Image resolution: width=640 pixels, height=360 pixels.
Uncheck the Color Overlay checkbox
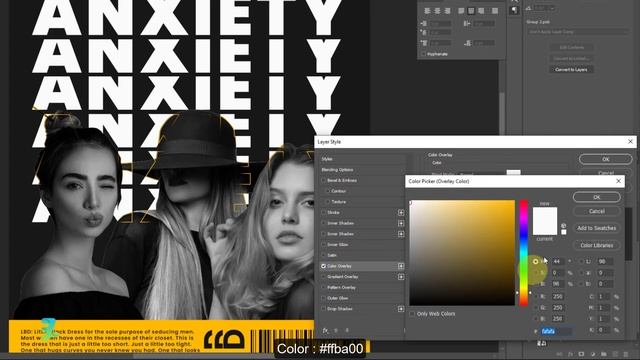pos(323,266)
